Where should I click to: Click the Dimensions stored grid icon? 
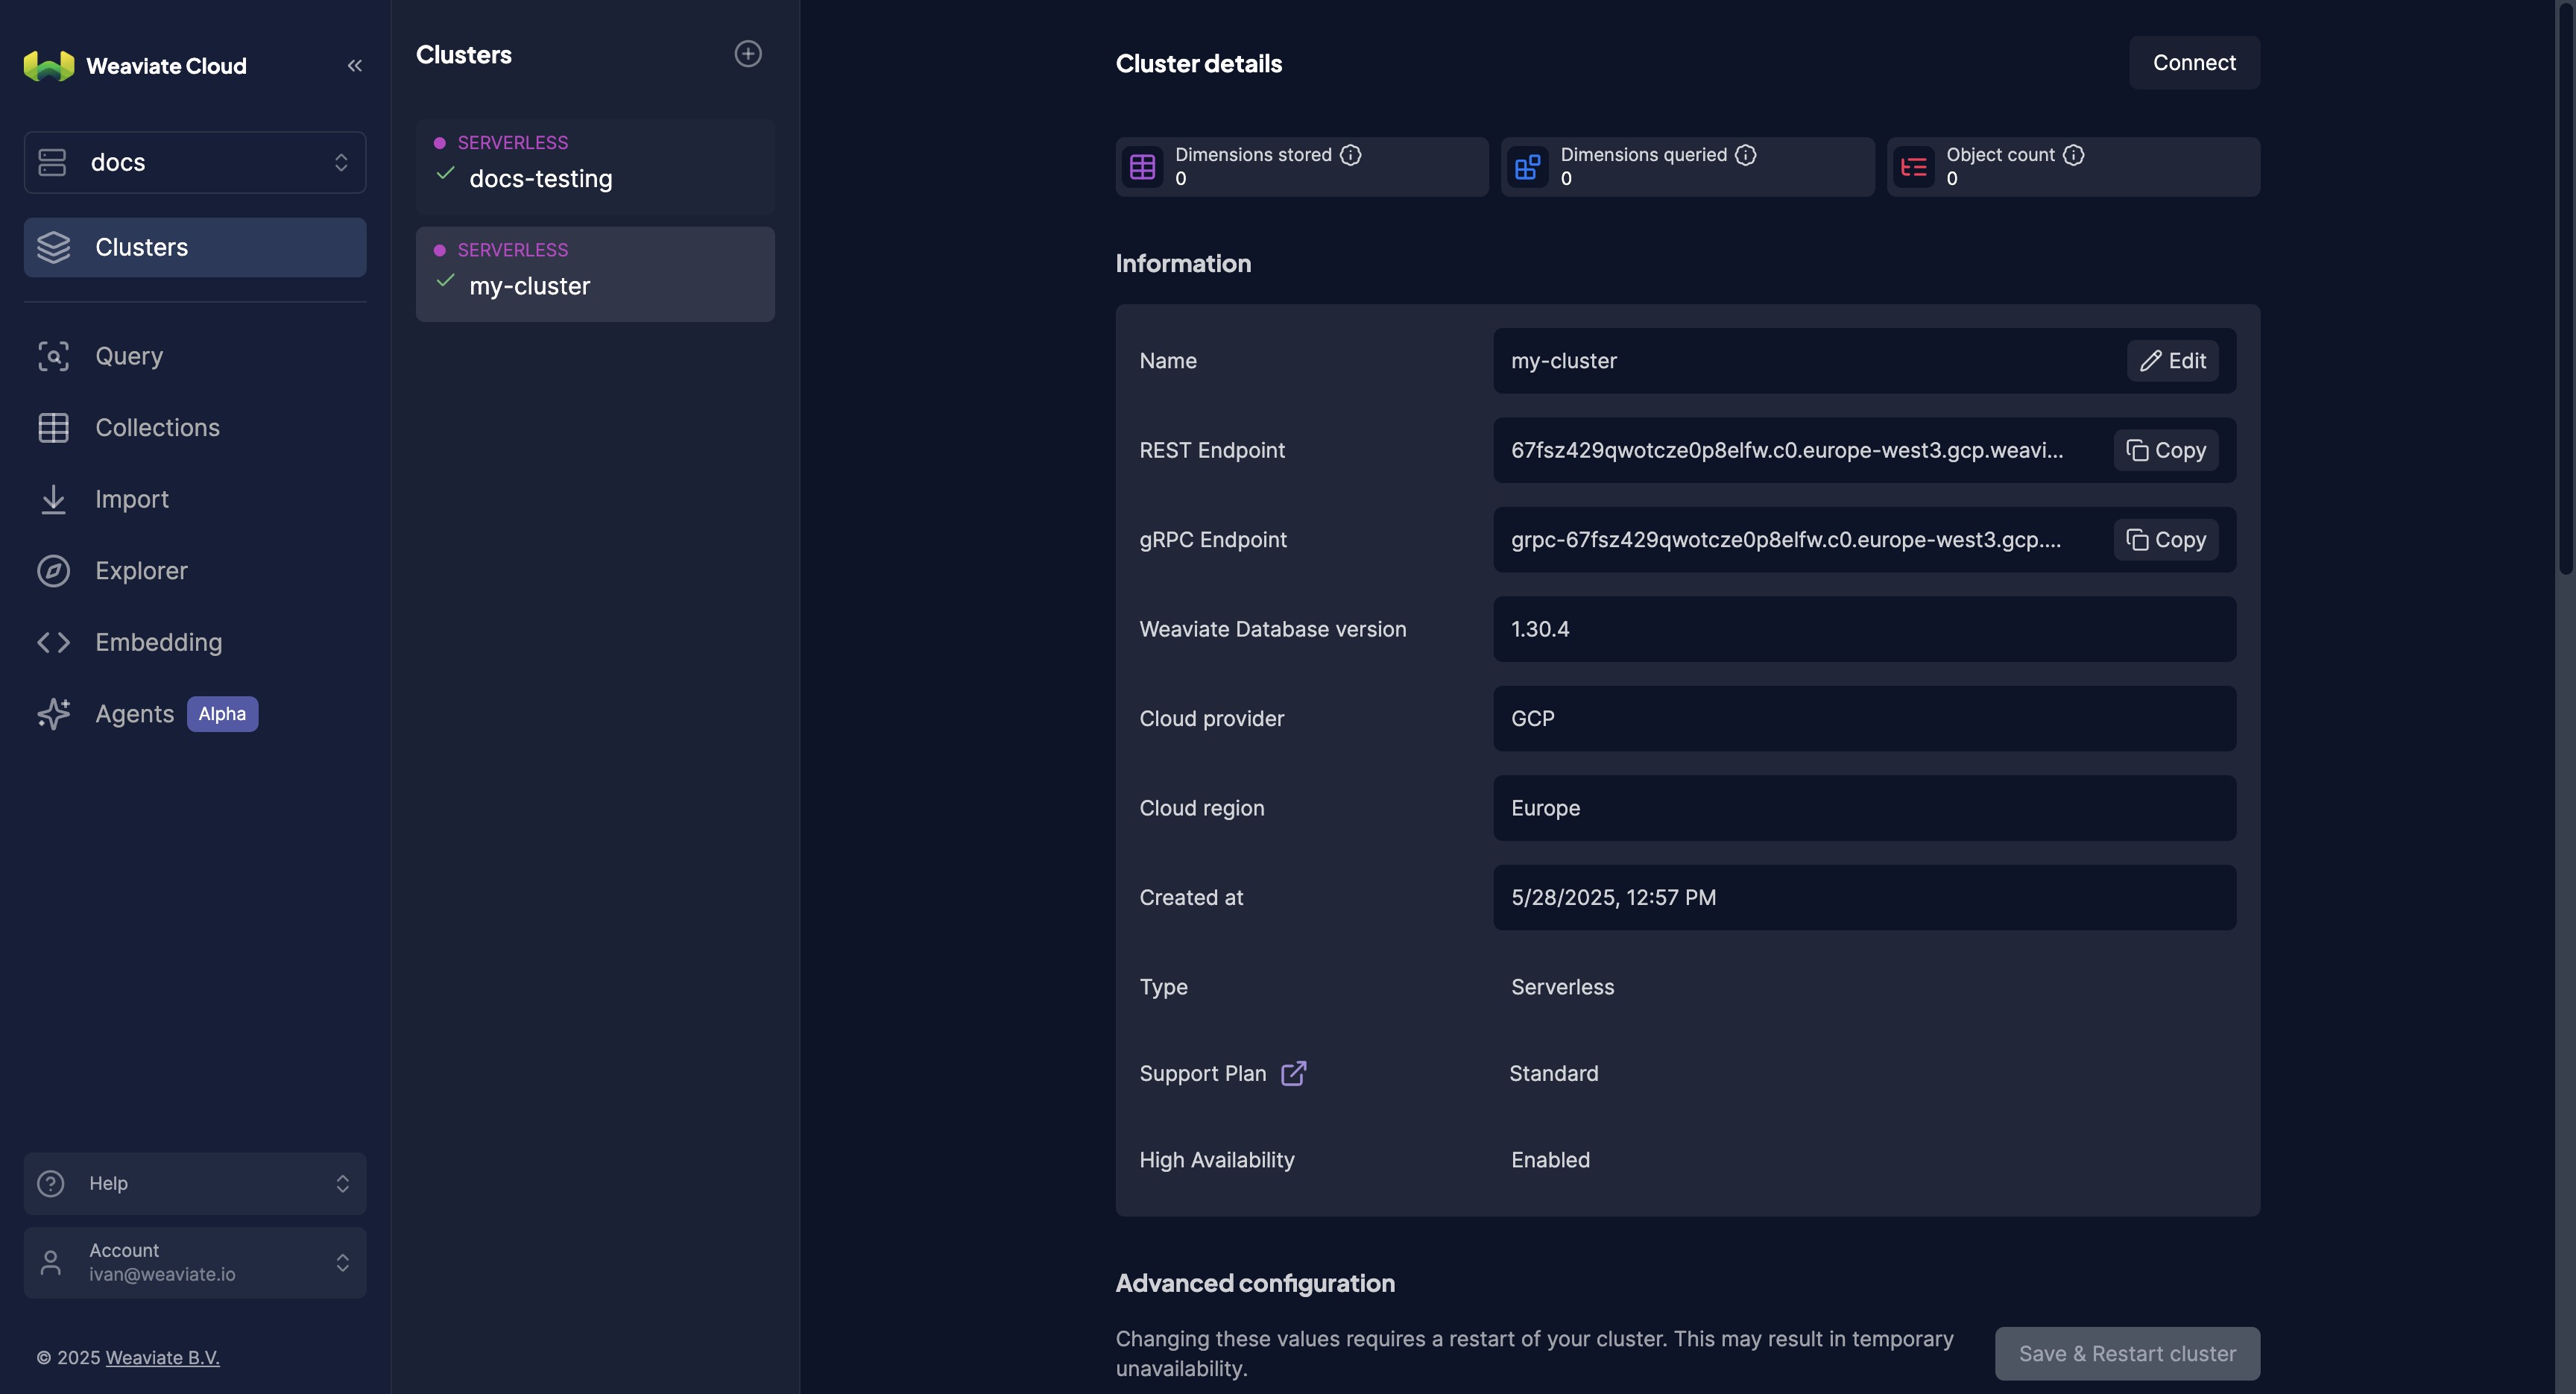tap(1143, 167)
